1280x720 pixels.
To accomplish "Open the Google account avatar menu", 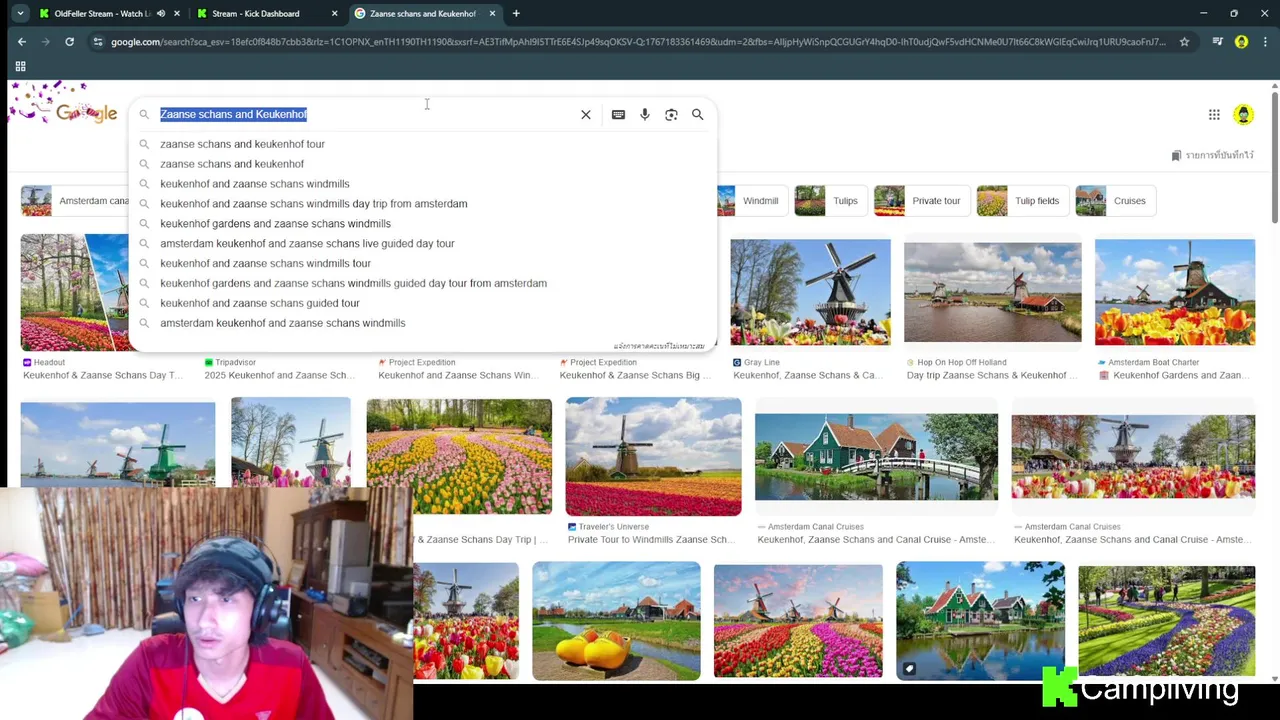I will click(1243, 115).
